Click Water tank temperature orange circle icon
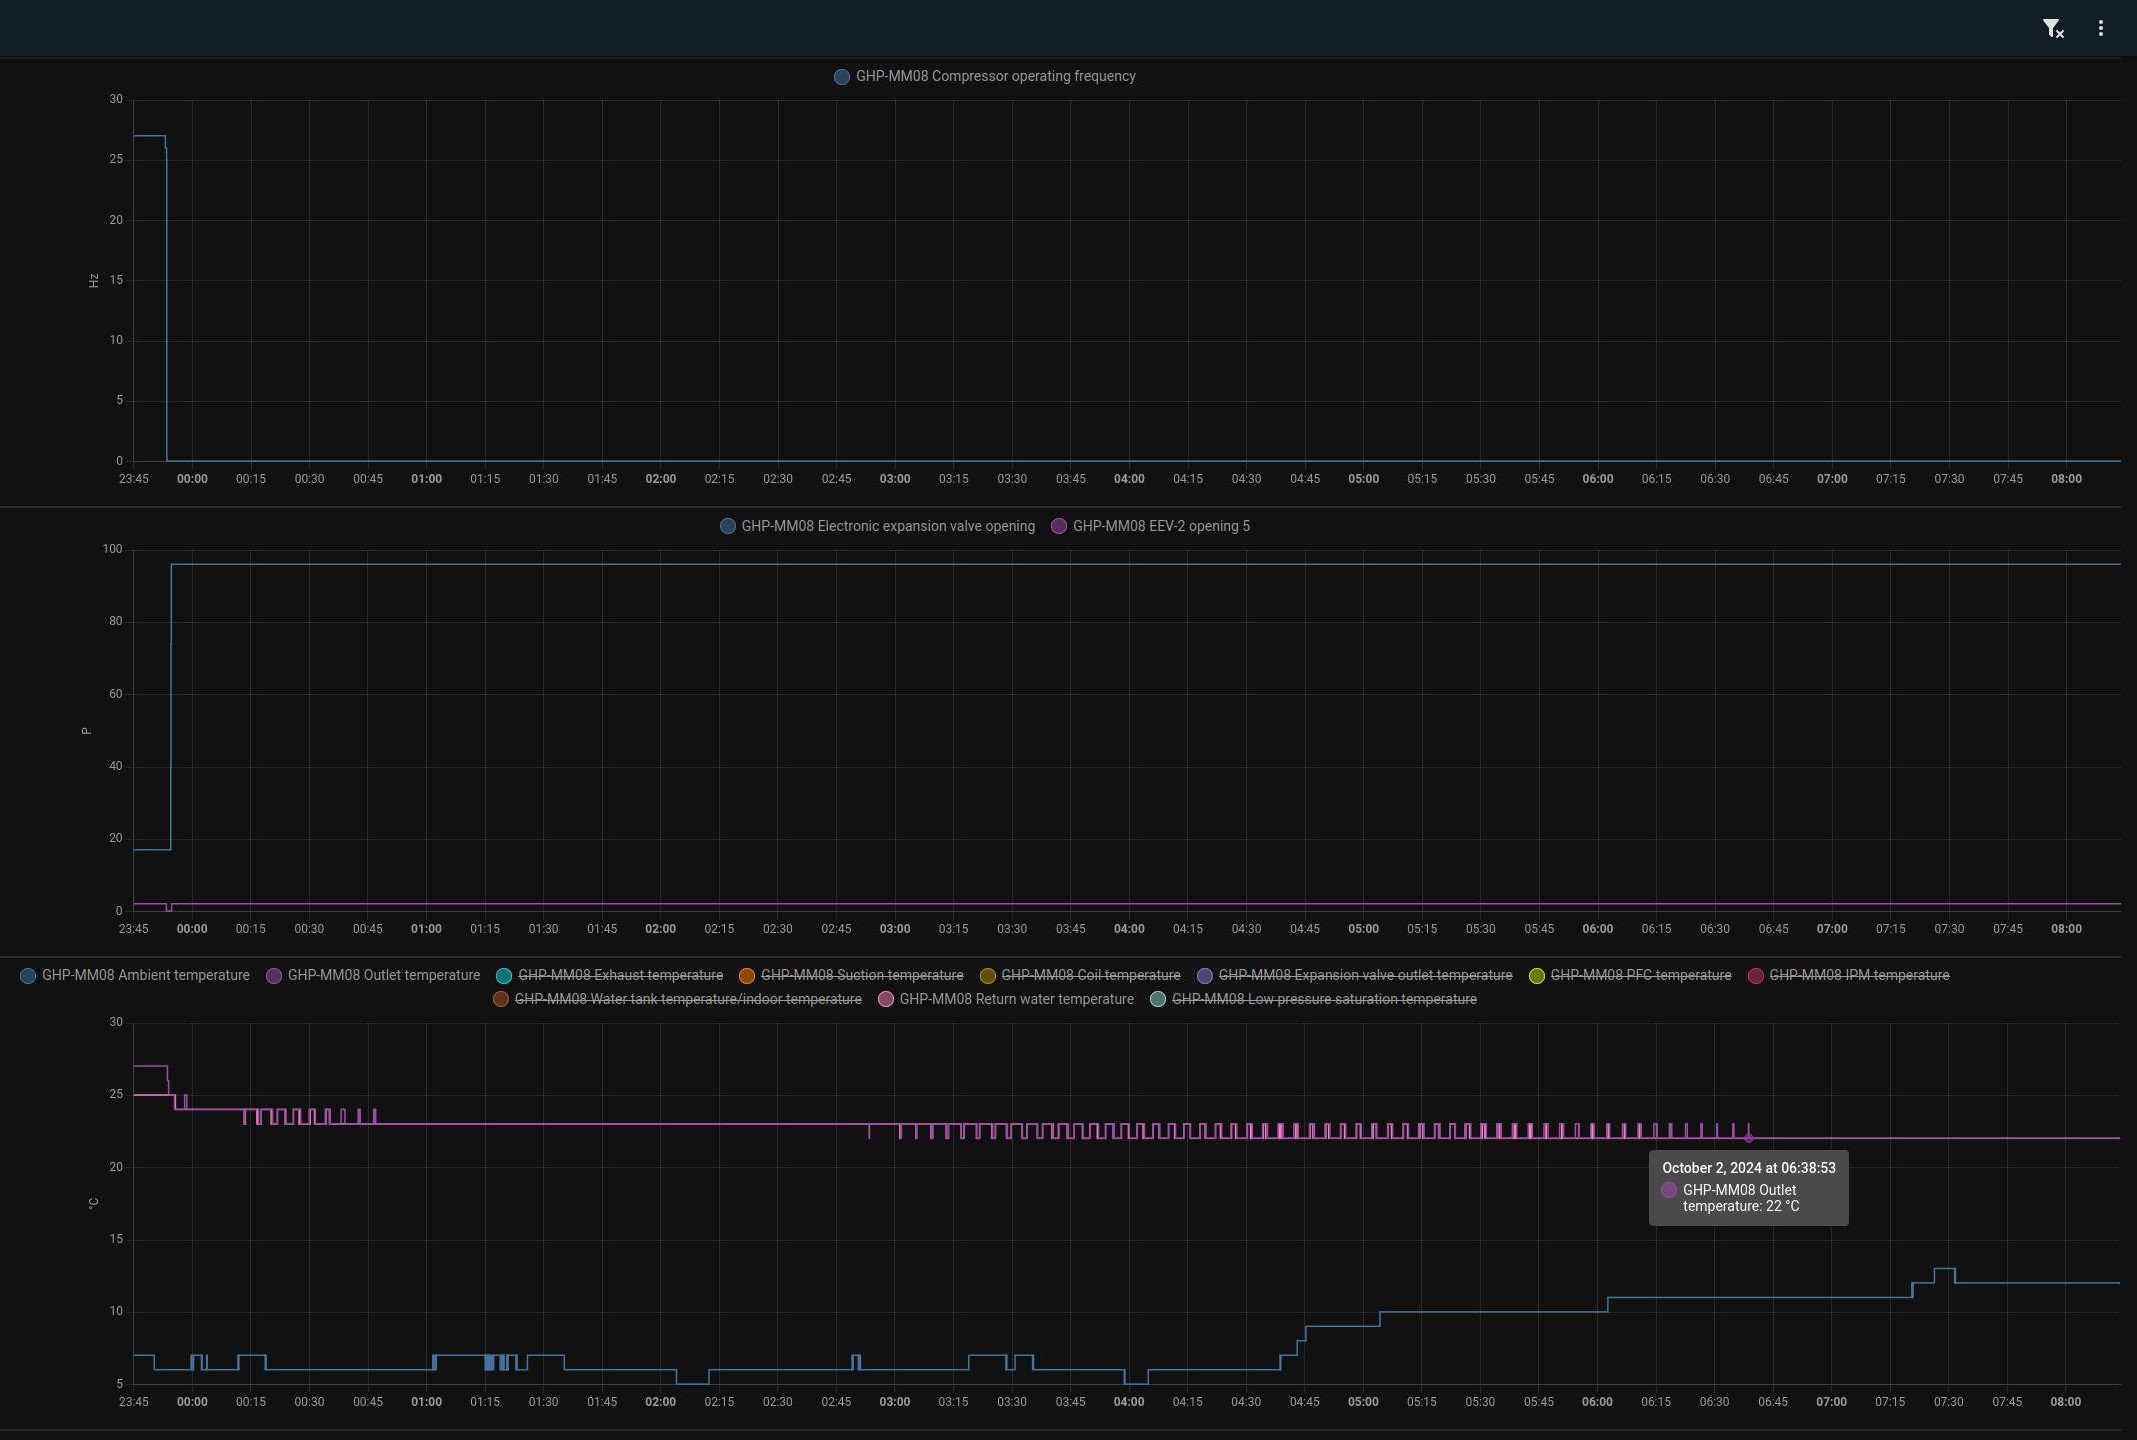 501,1000
